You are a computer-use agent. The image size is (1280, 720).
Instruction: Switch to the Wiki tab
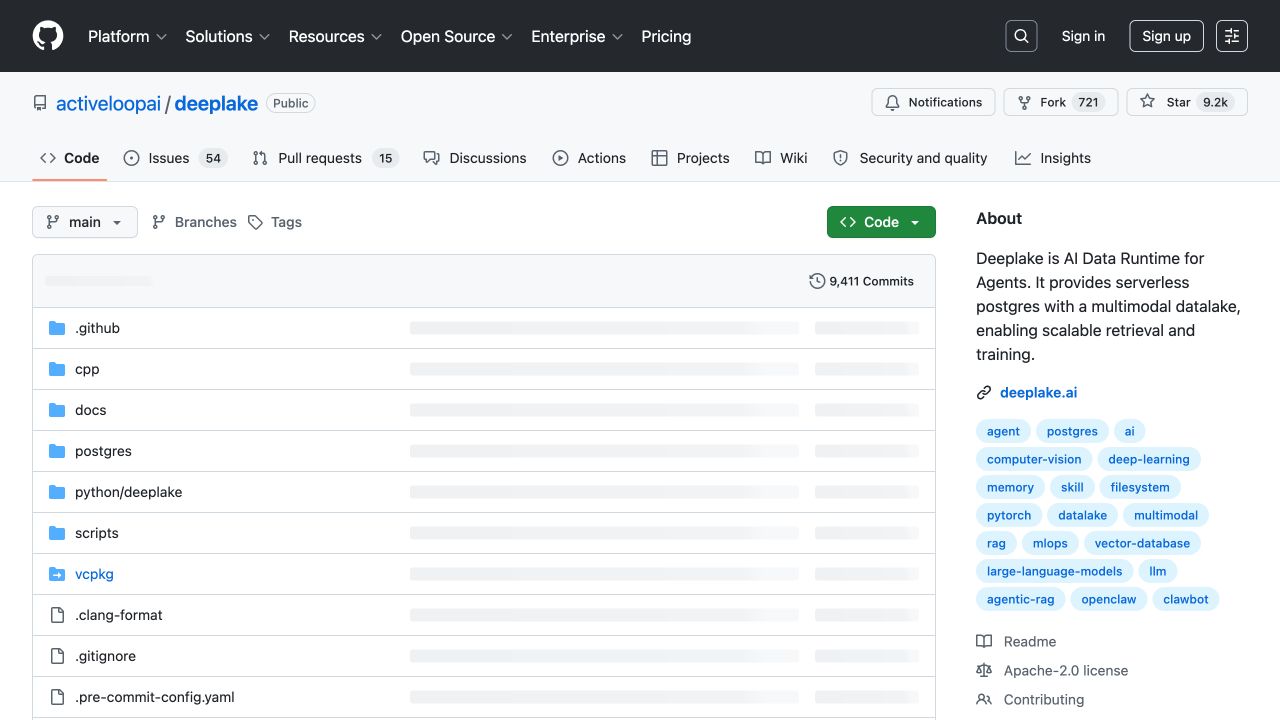781,158
